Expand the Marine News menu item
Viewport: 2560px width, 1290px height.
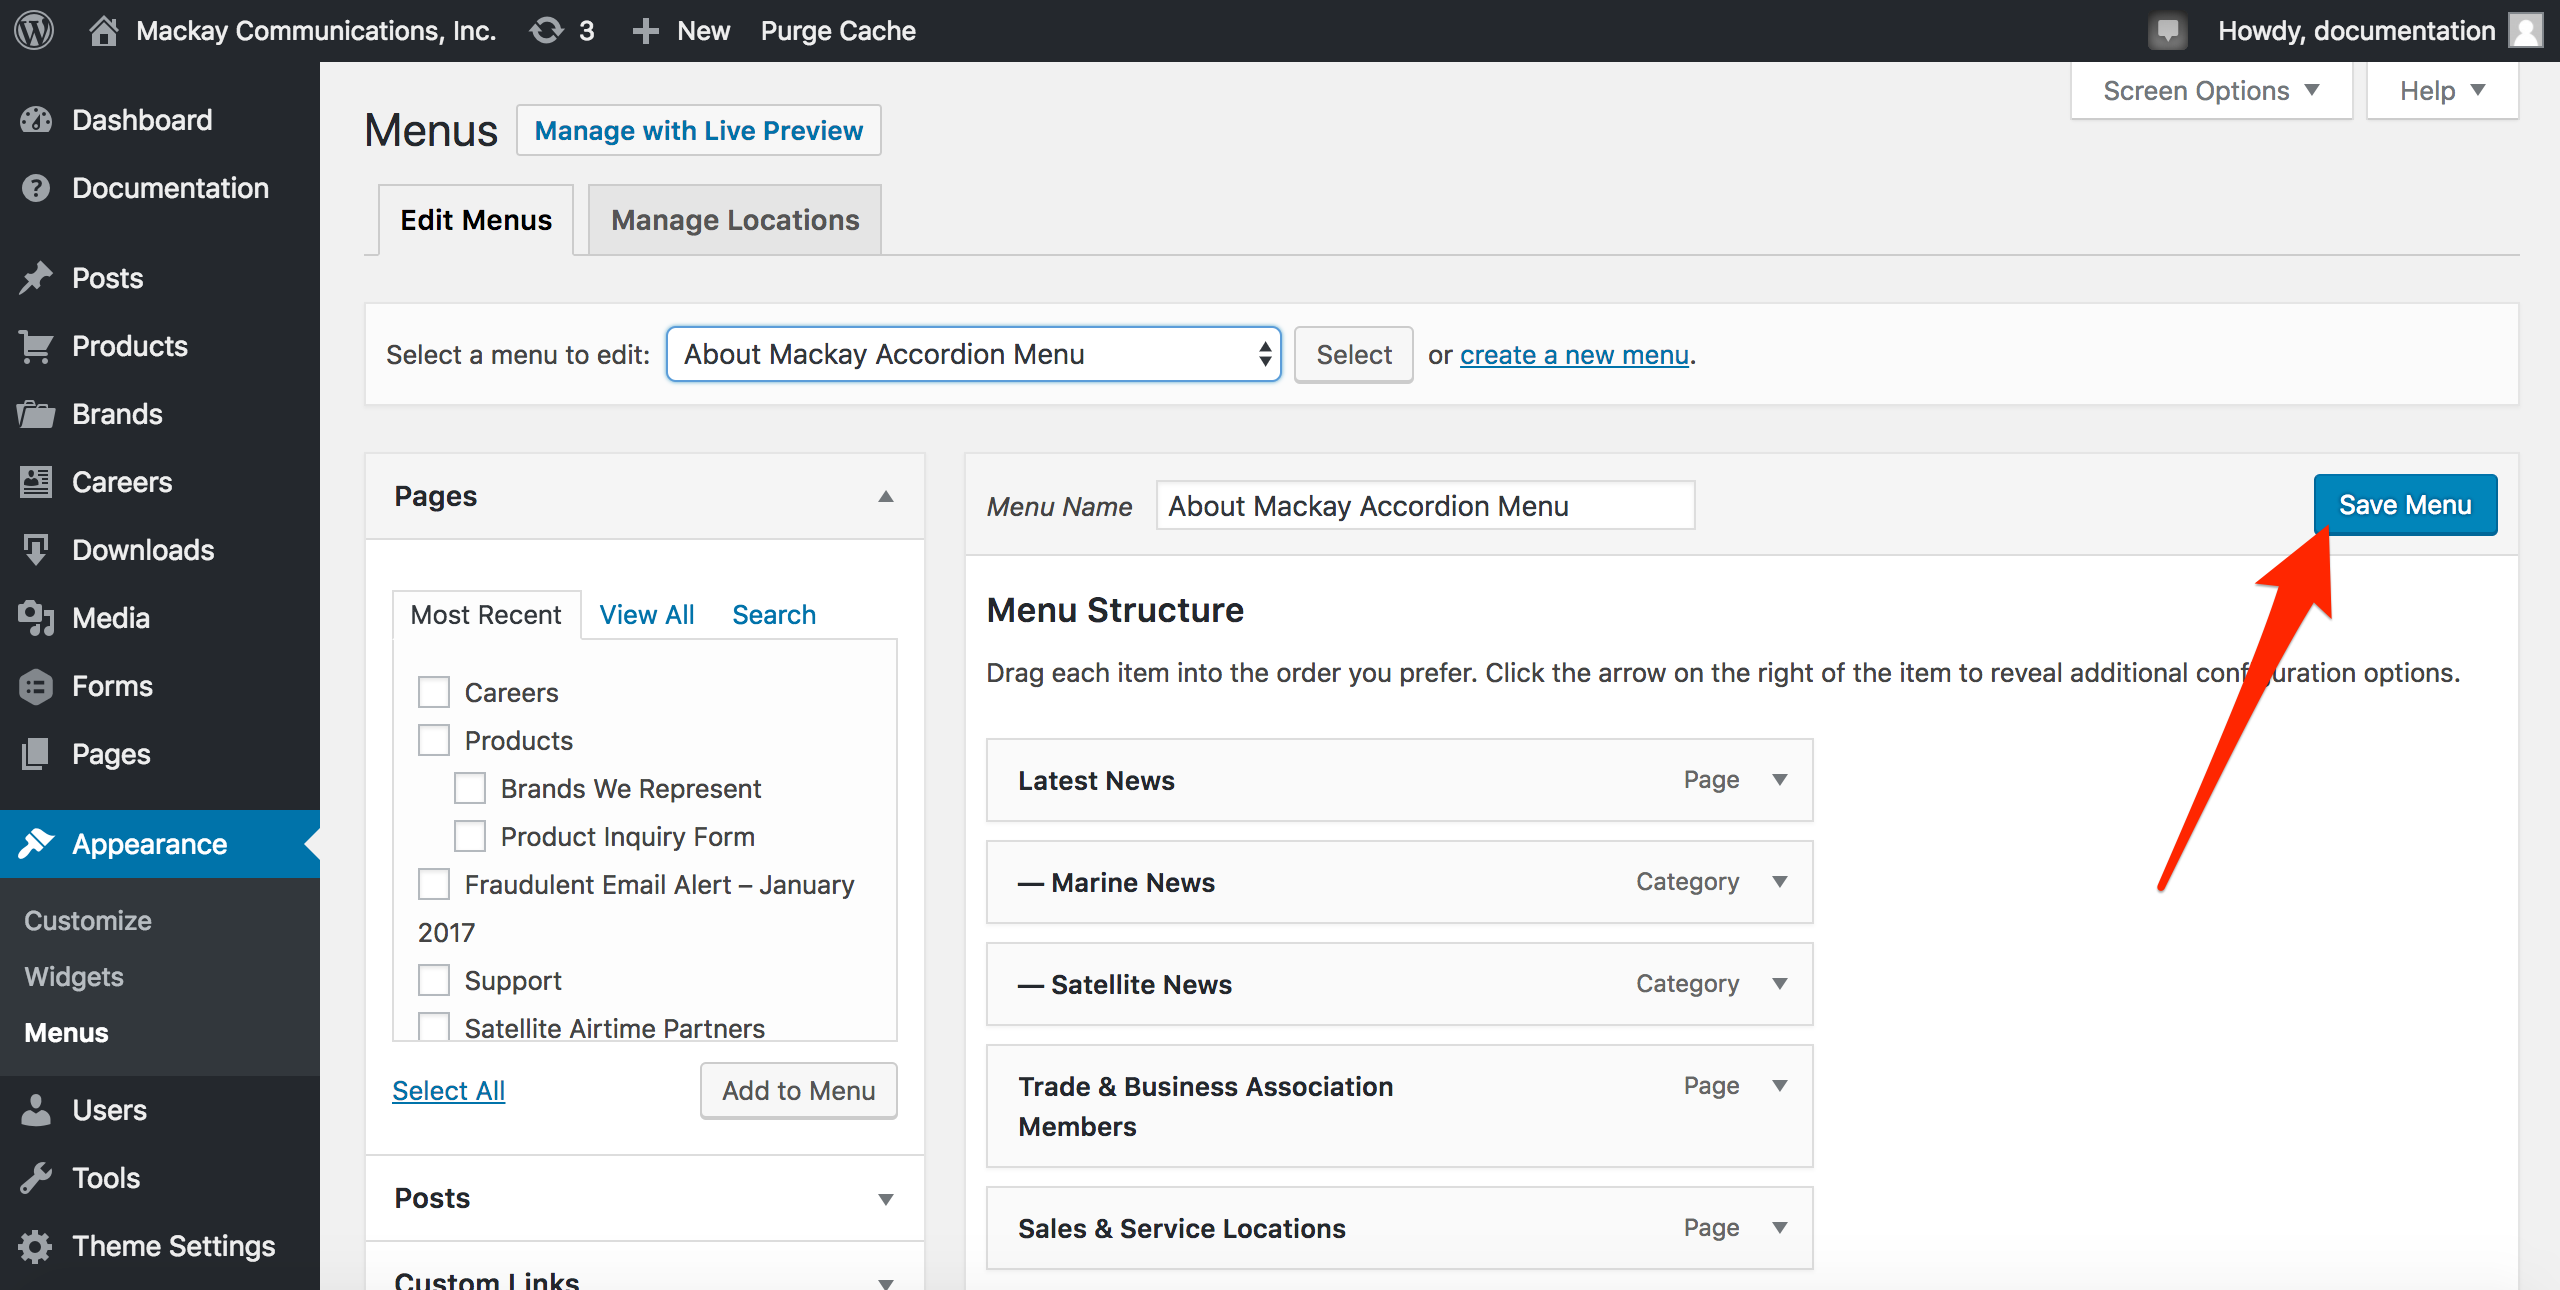point(1780,882)
